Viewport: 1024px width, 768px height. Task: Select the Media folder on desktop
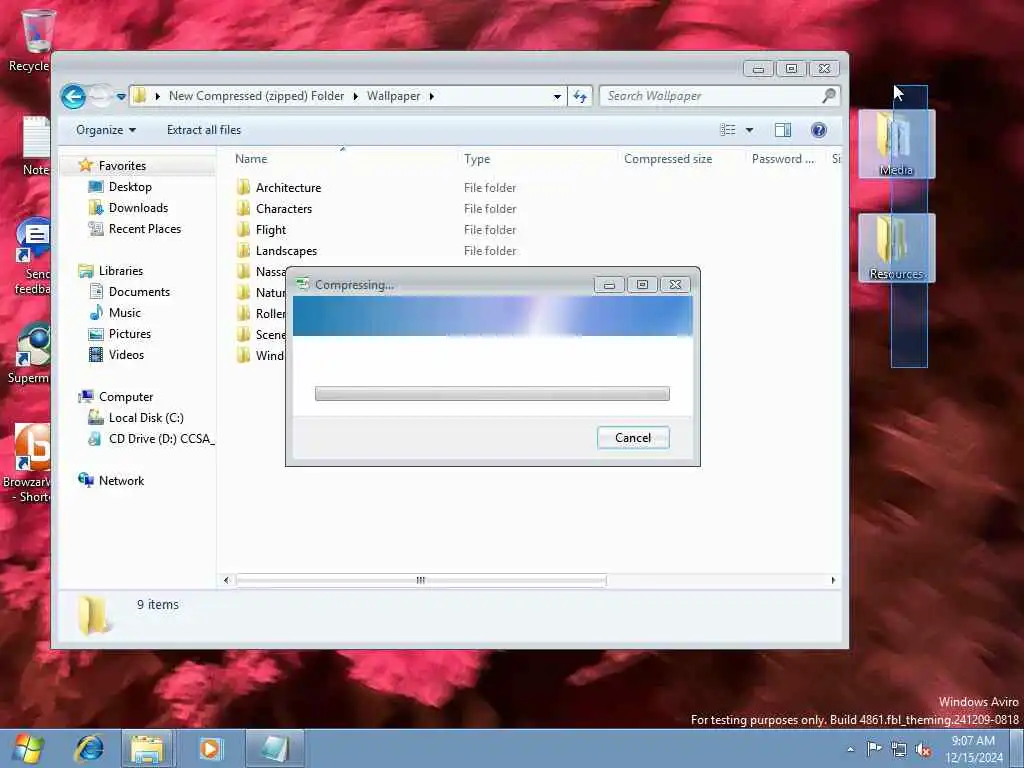point(896,144)
